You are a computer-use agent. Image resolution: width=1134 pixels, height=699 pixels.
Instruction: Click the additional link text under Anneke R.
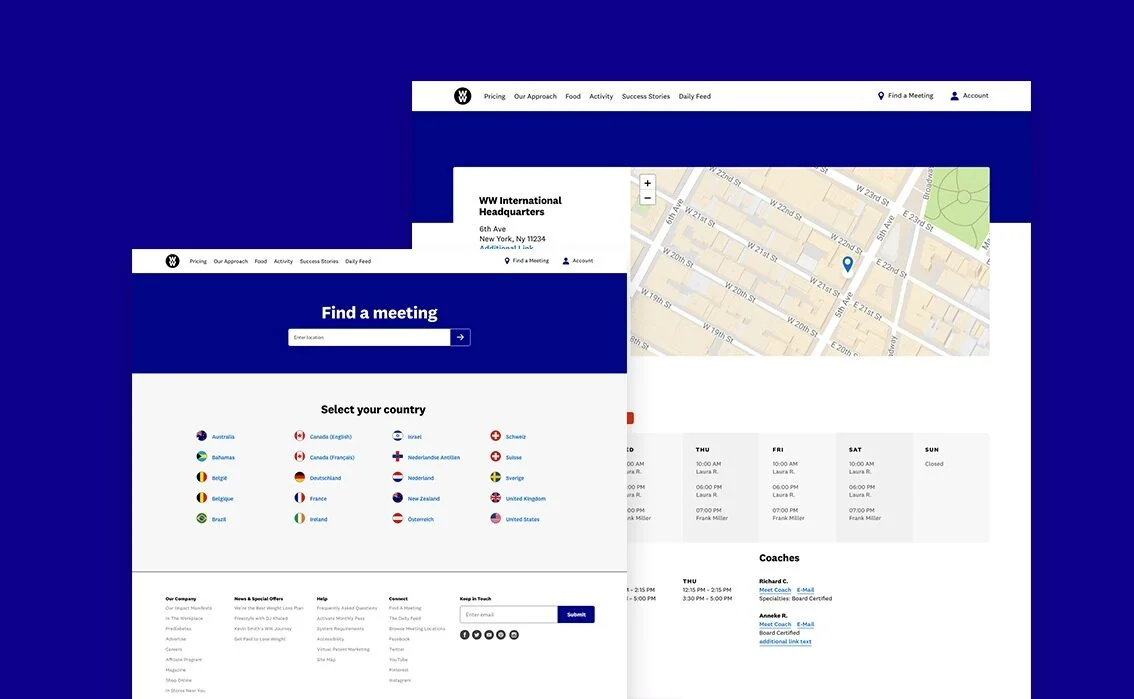(x=785, y=642)
